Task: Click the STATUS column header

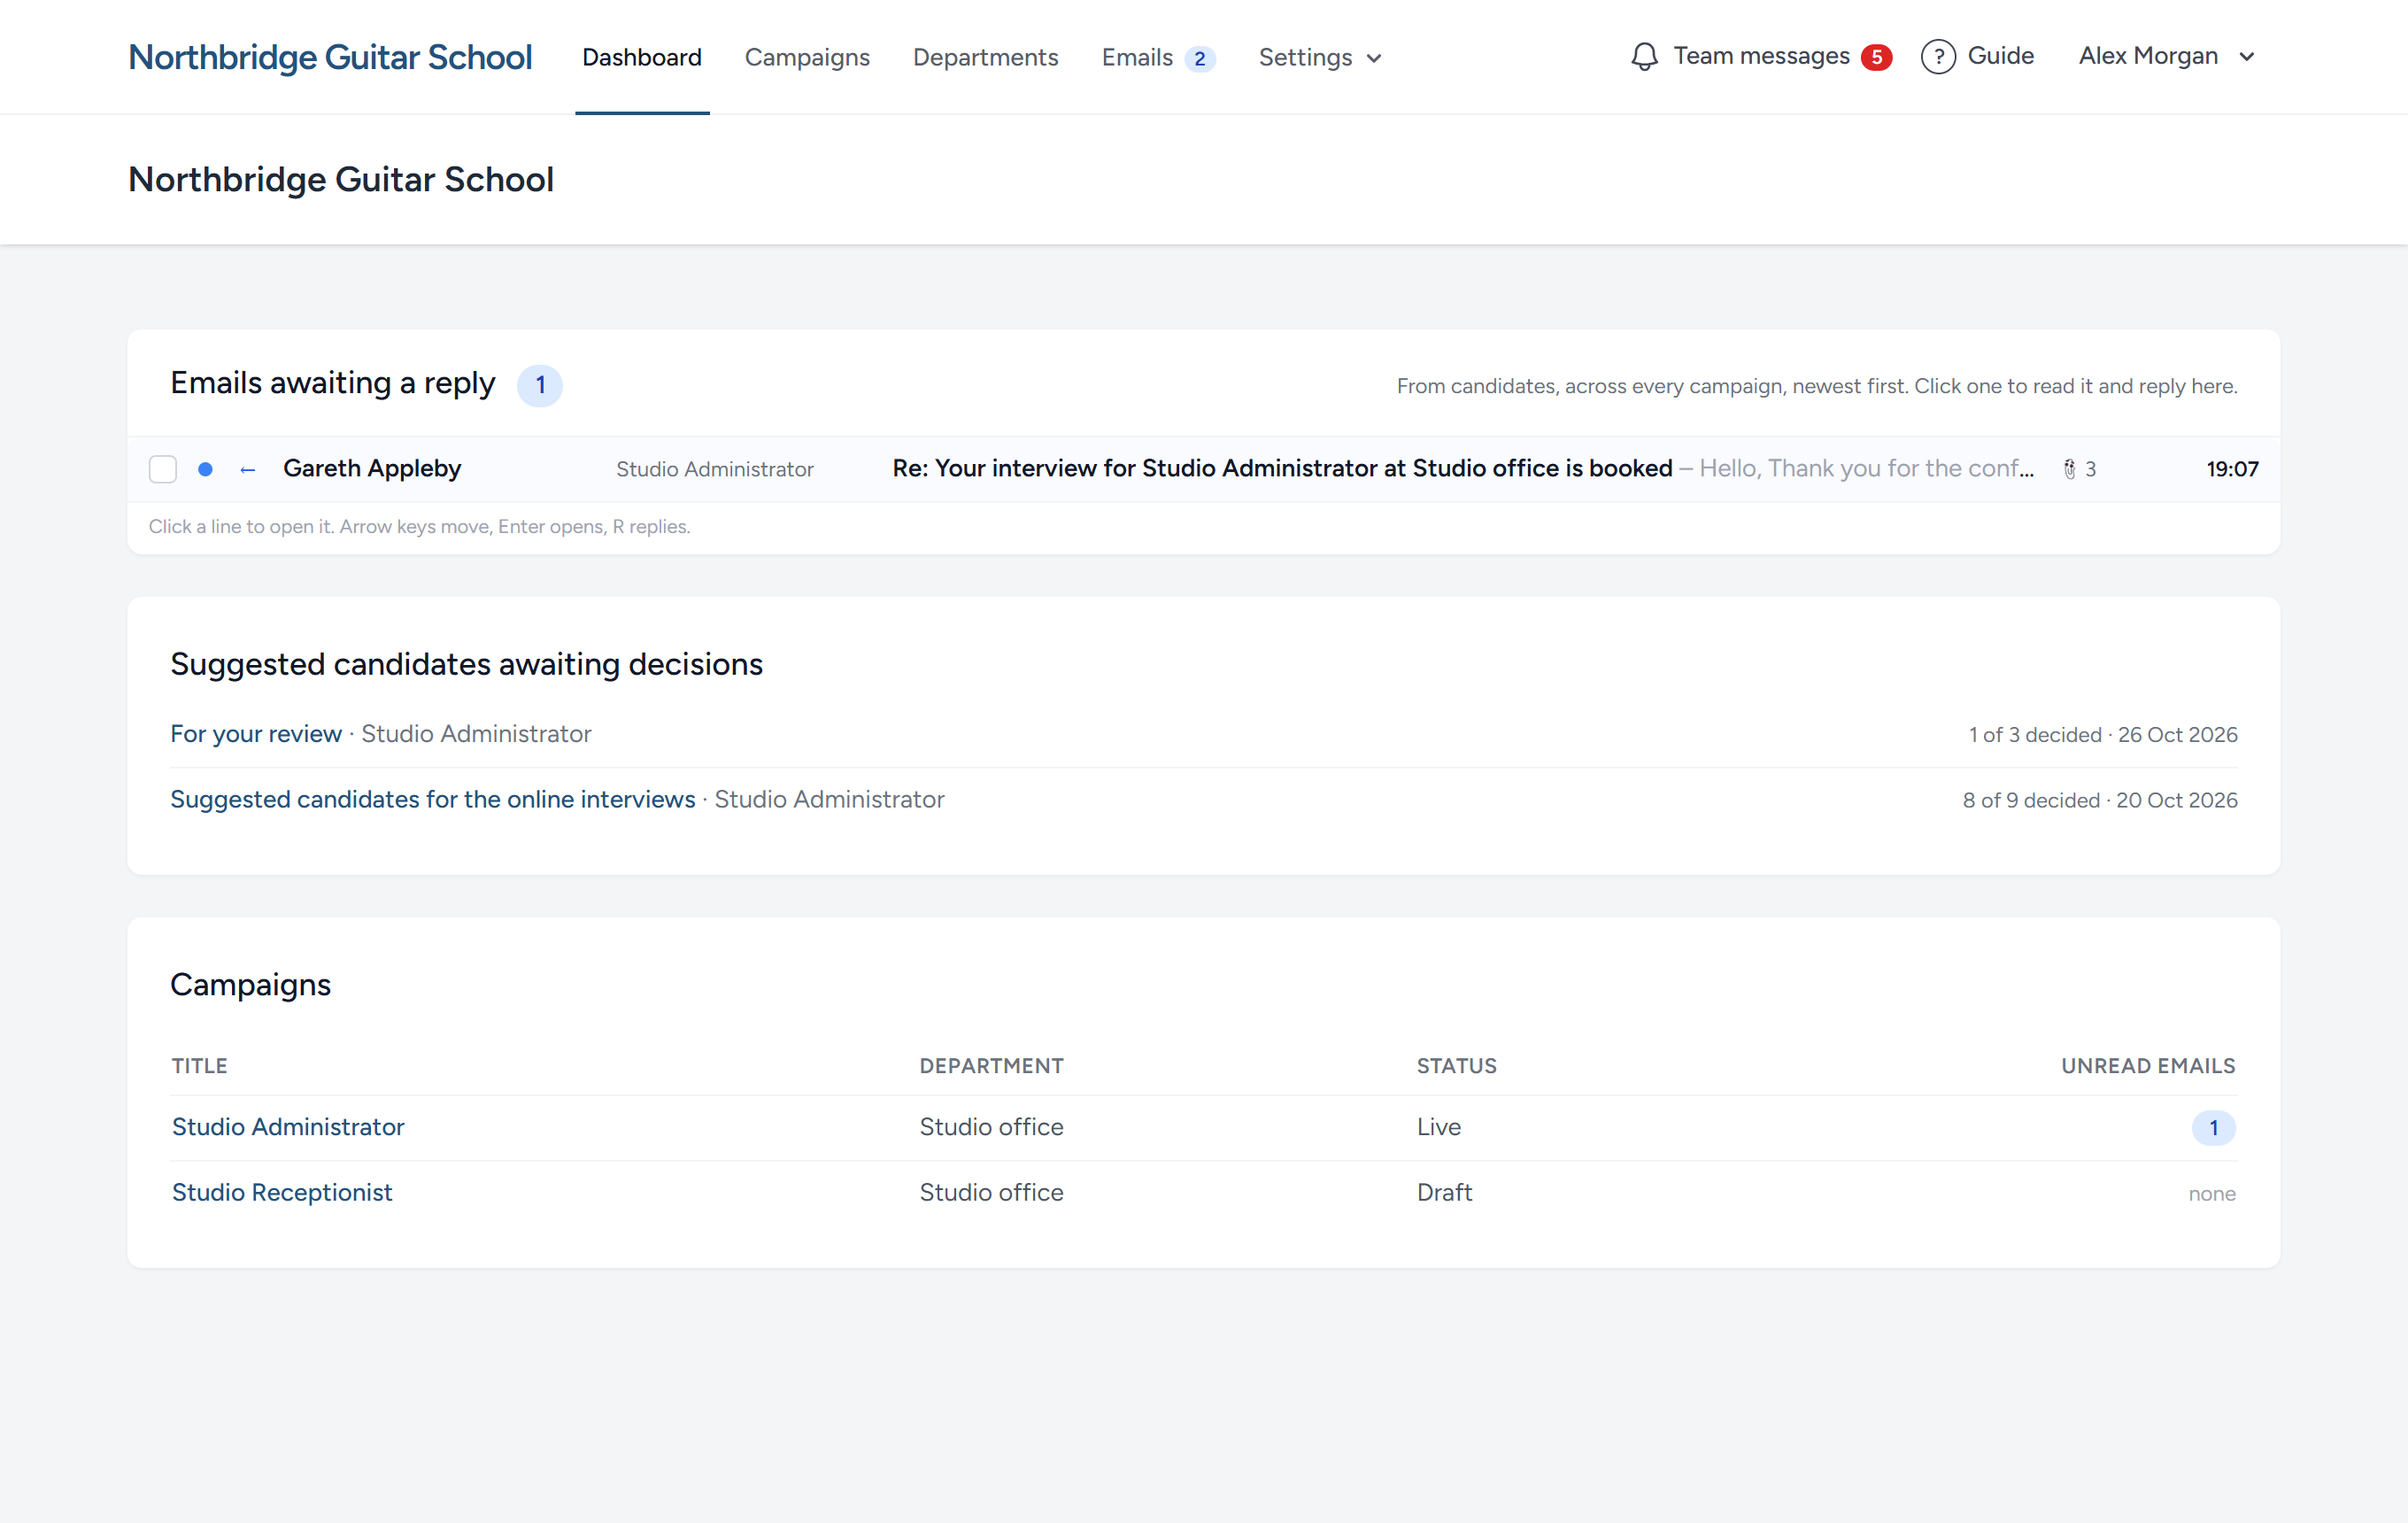Action: pos(1456,1066)
